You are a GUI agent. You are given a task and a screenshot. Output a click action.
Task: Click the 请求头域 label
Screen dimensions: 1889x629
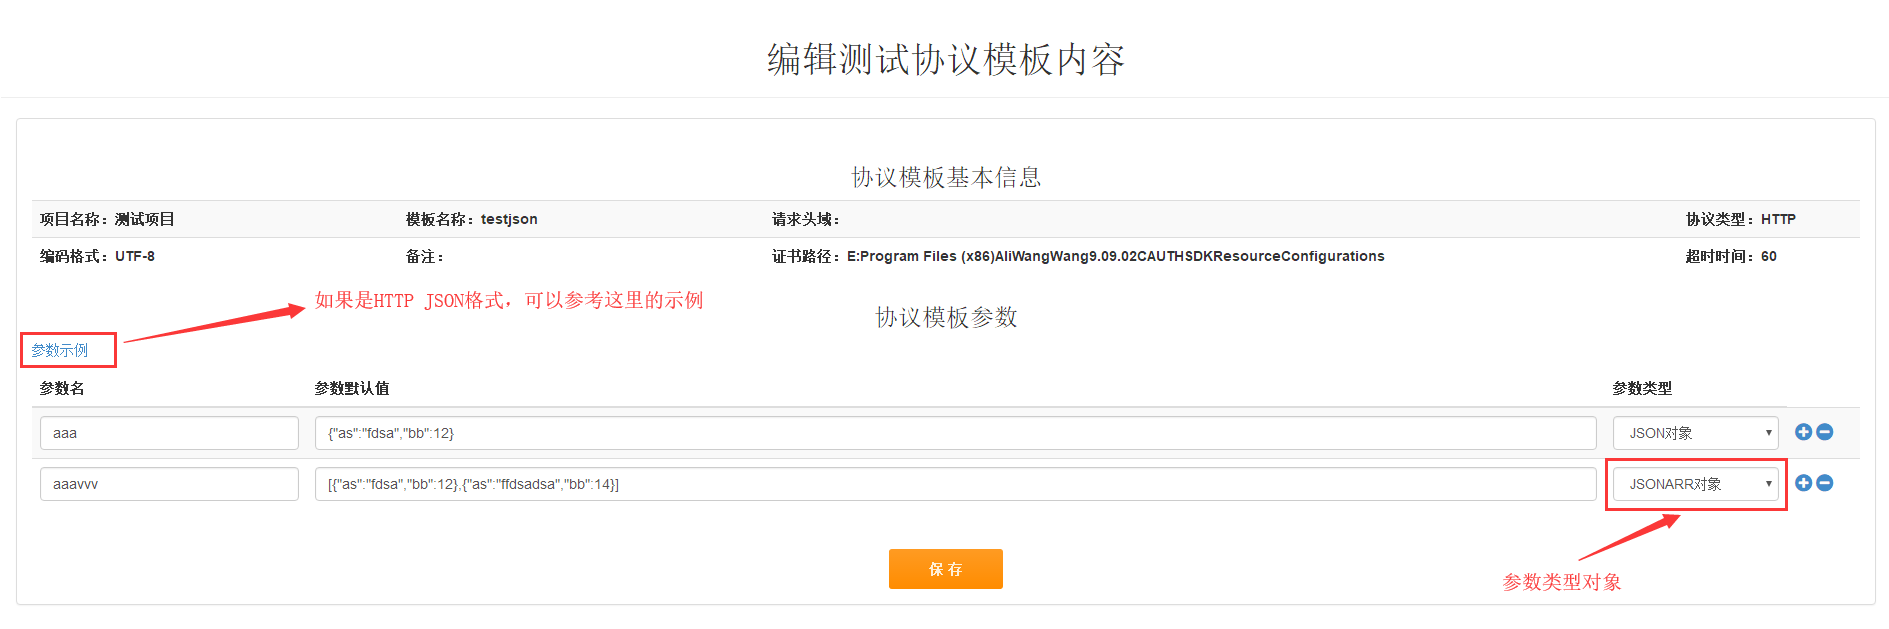point(805,219)
